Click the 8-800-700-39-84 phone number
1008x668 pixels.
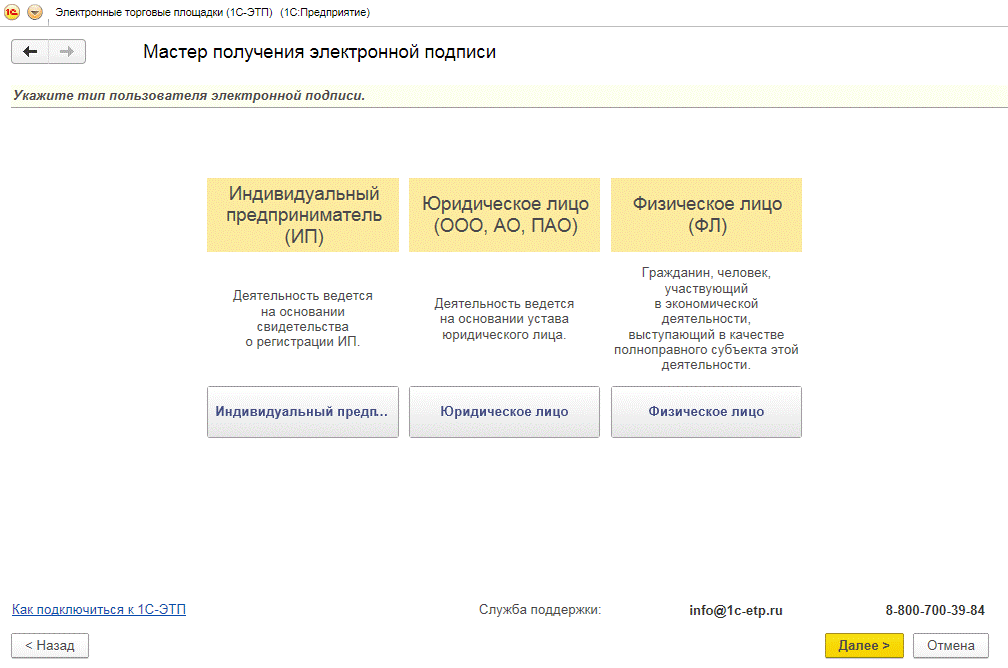pos(935,610)
